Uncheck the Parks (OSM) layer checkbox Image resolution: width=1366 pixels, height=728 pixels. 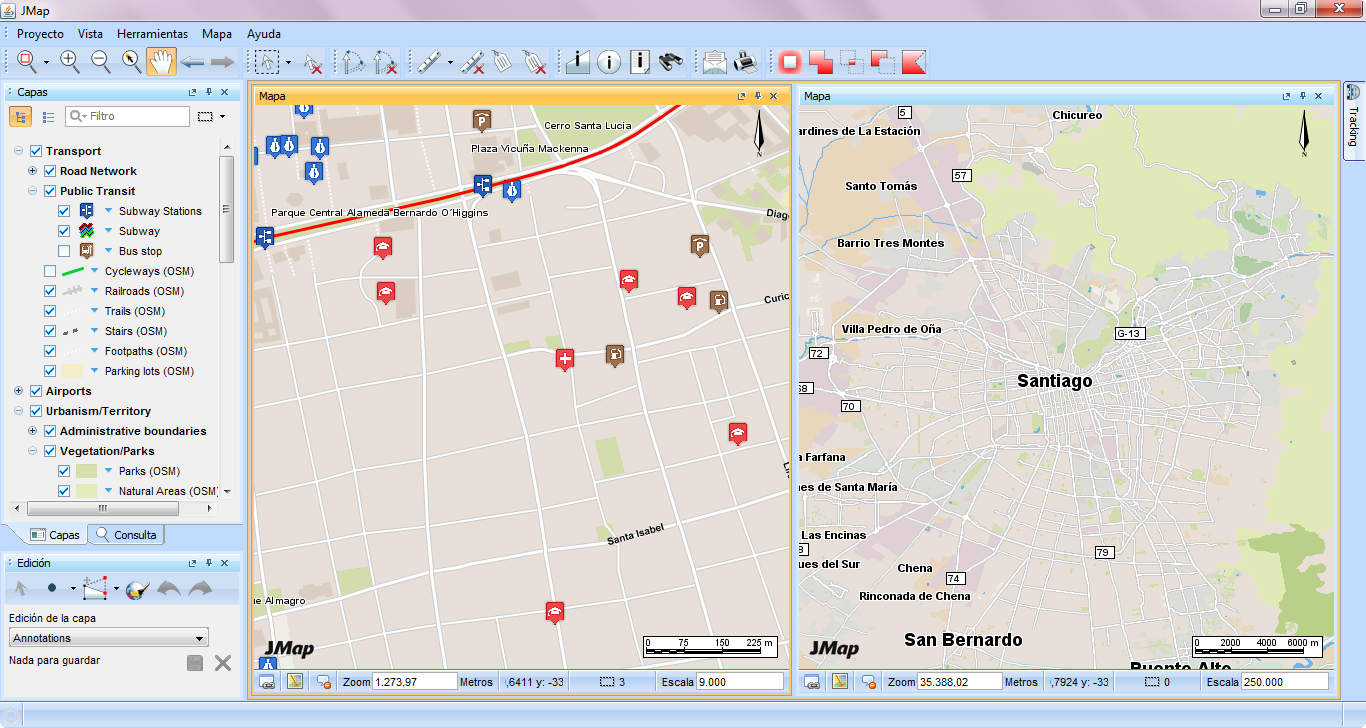click(64, 471)
